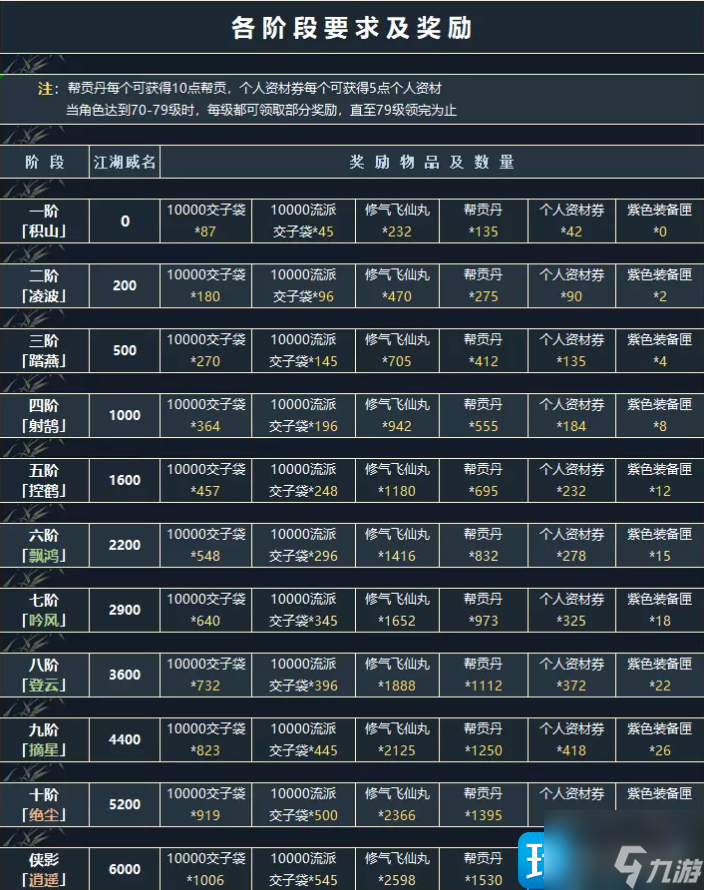
Task: Select the 四阶「射鹄」 stage cell
Action: point(44,415)
